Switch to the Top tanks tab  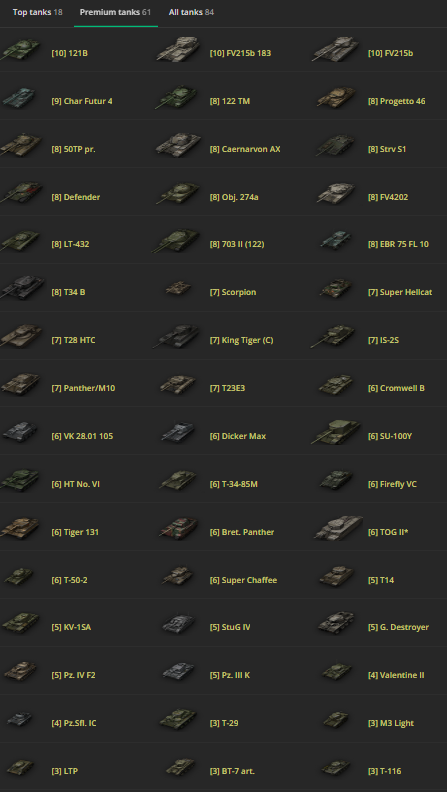[x=37, y=12]
